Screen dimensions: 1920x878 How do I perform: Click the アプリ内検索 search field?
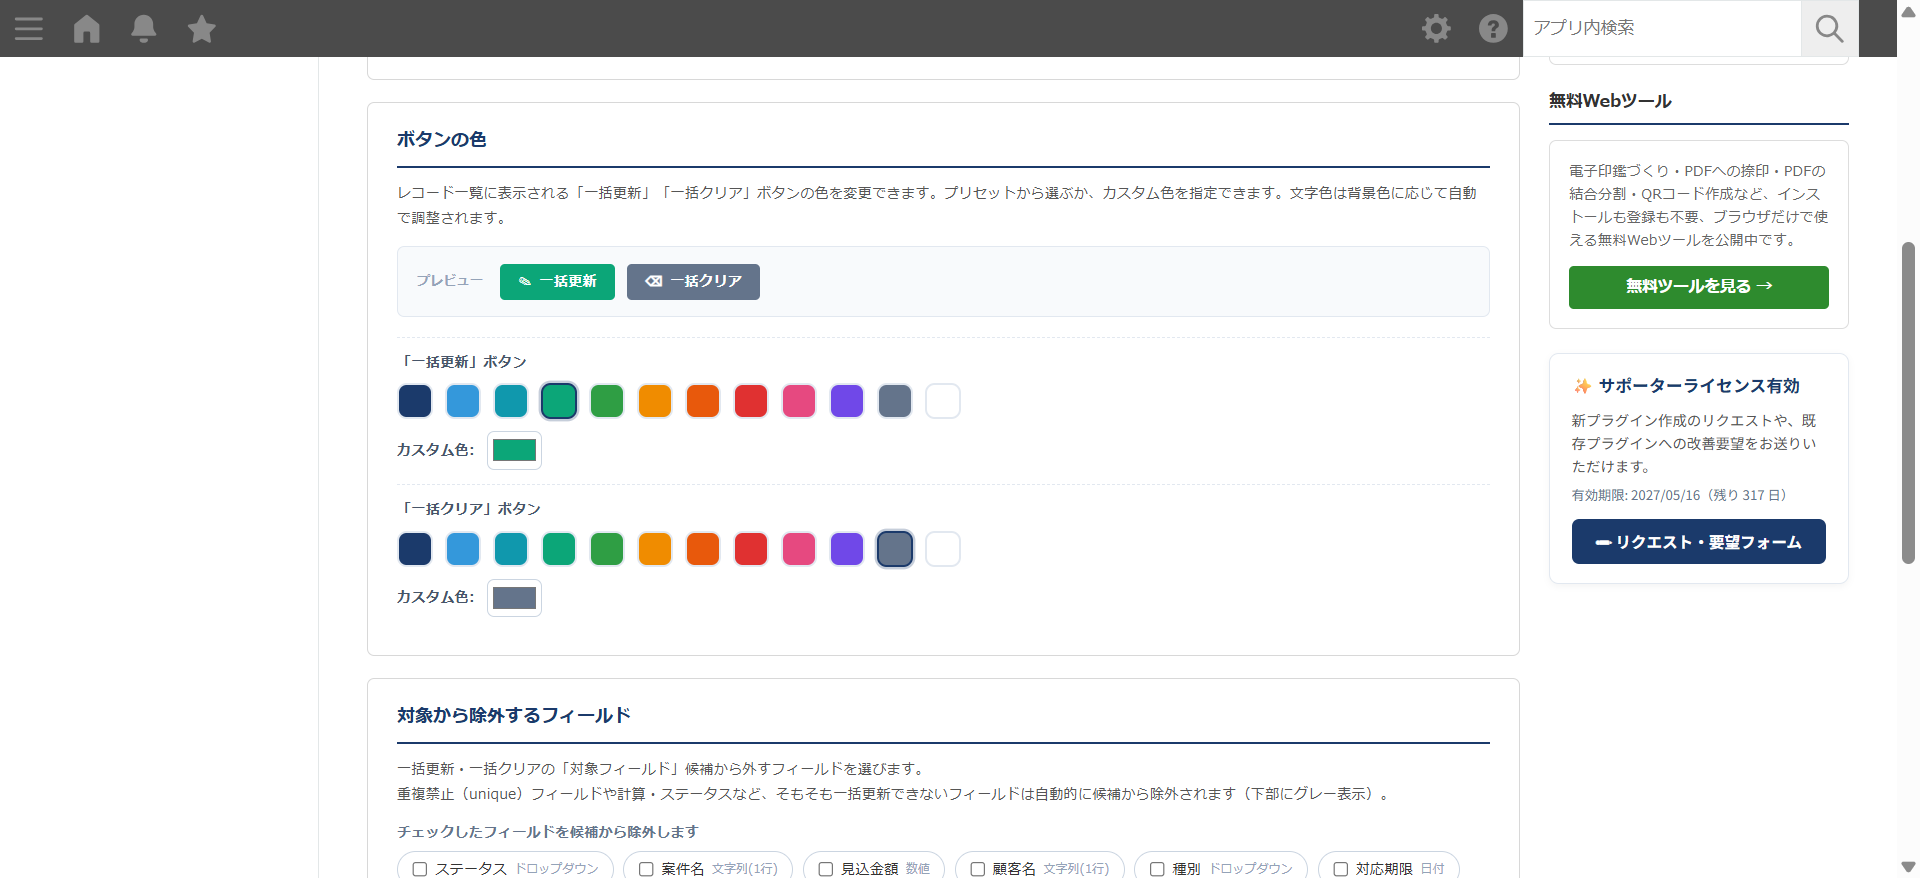(x=1662, y=28)
